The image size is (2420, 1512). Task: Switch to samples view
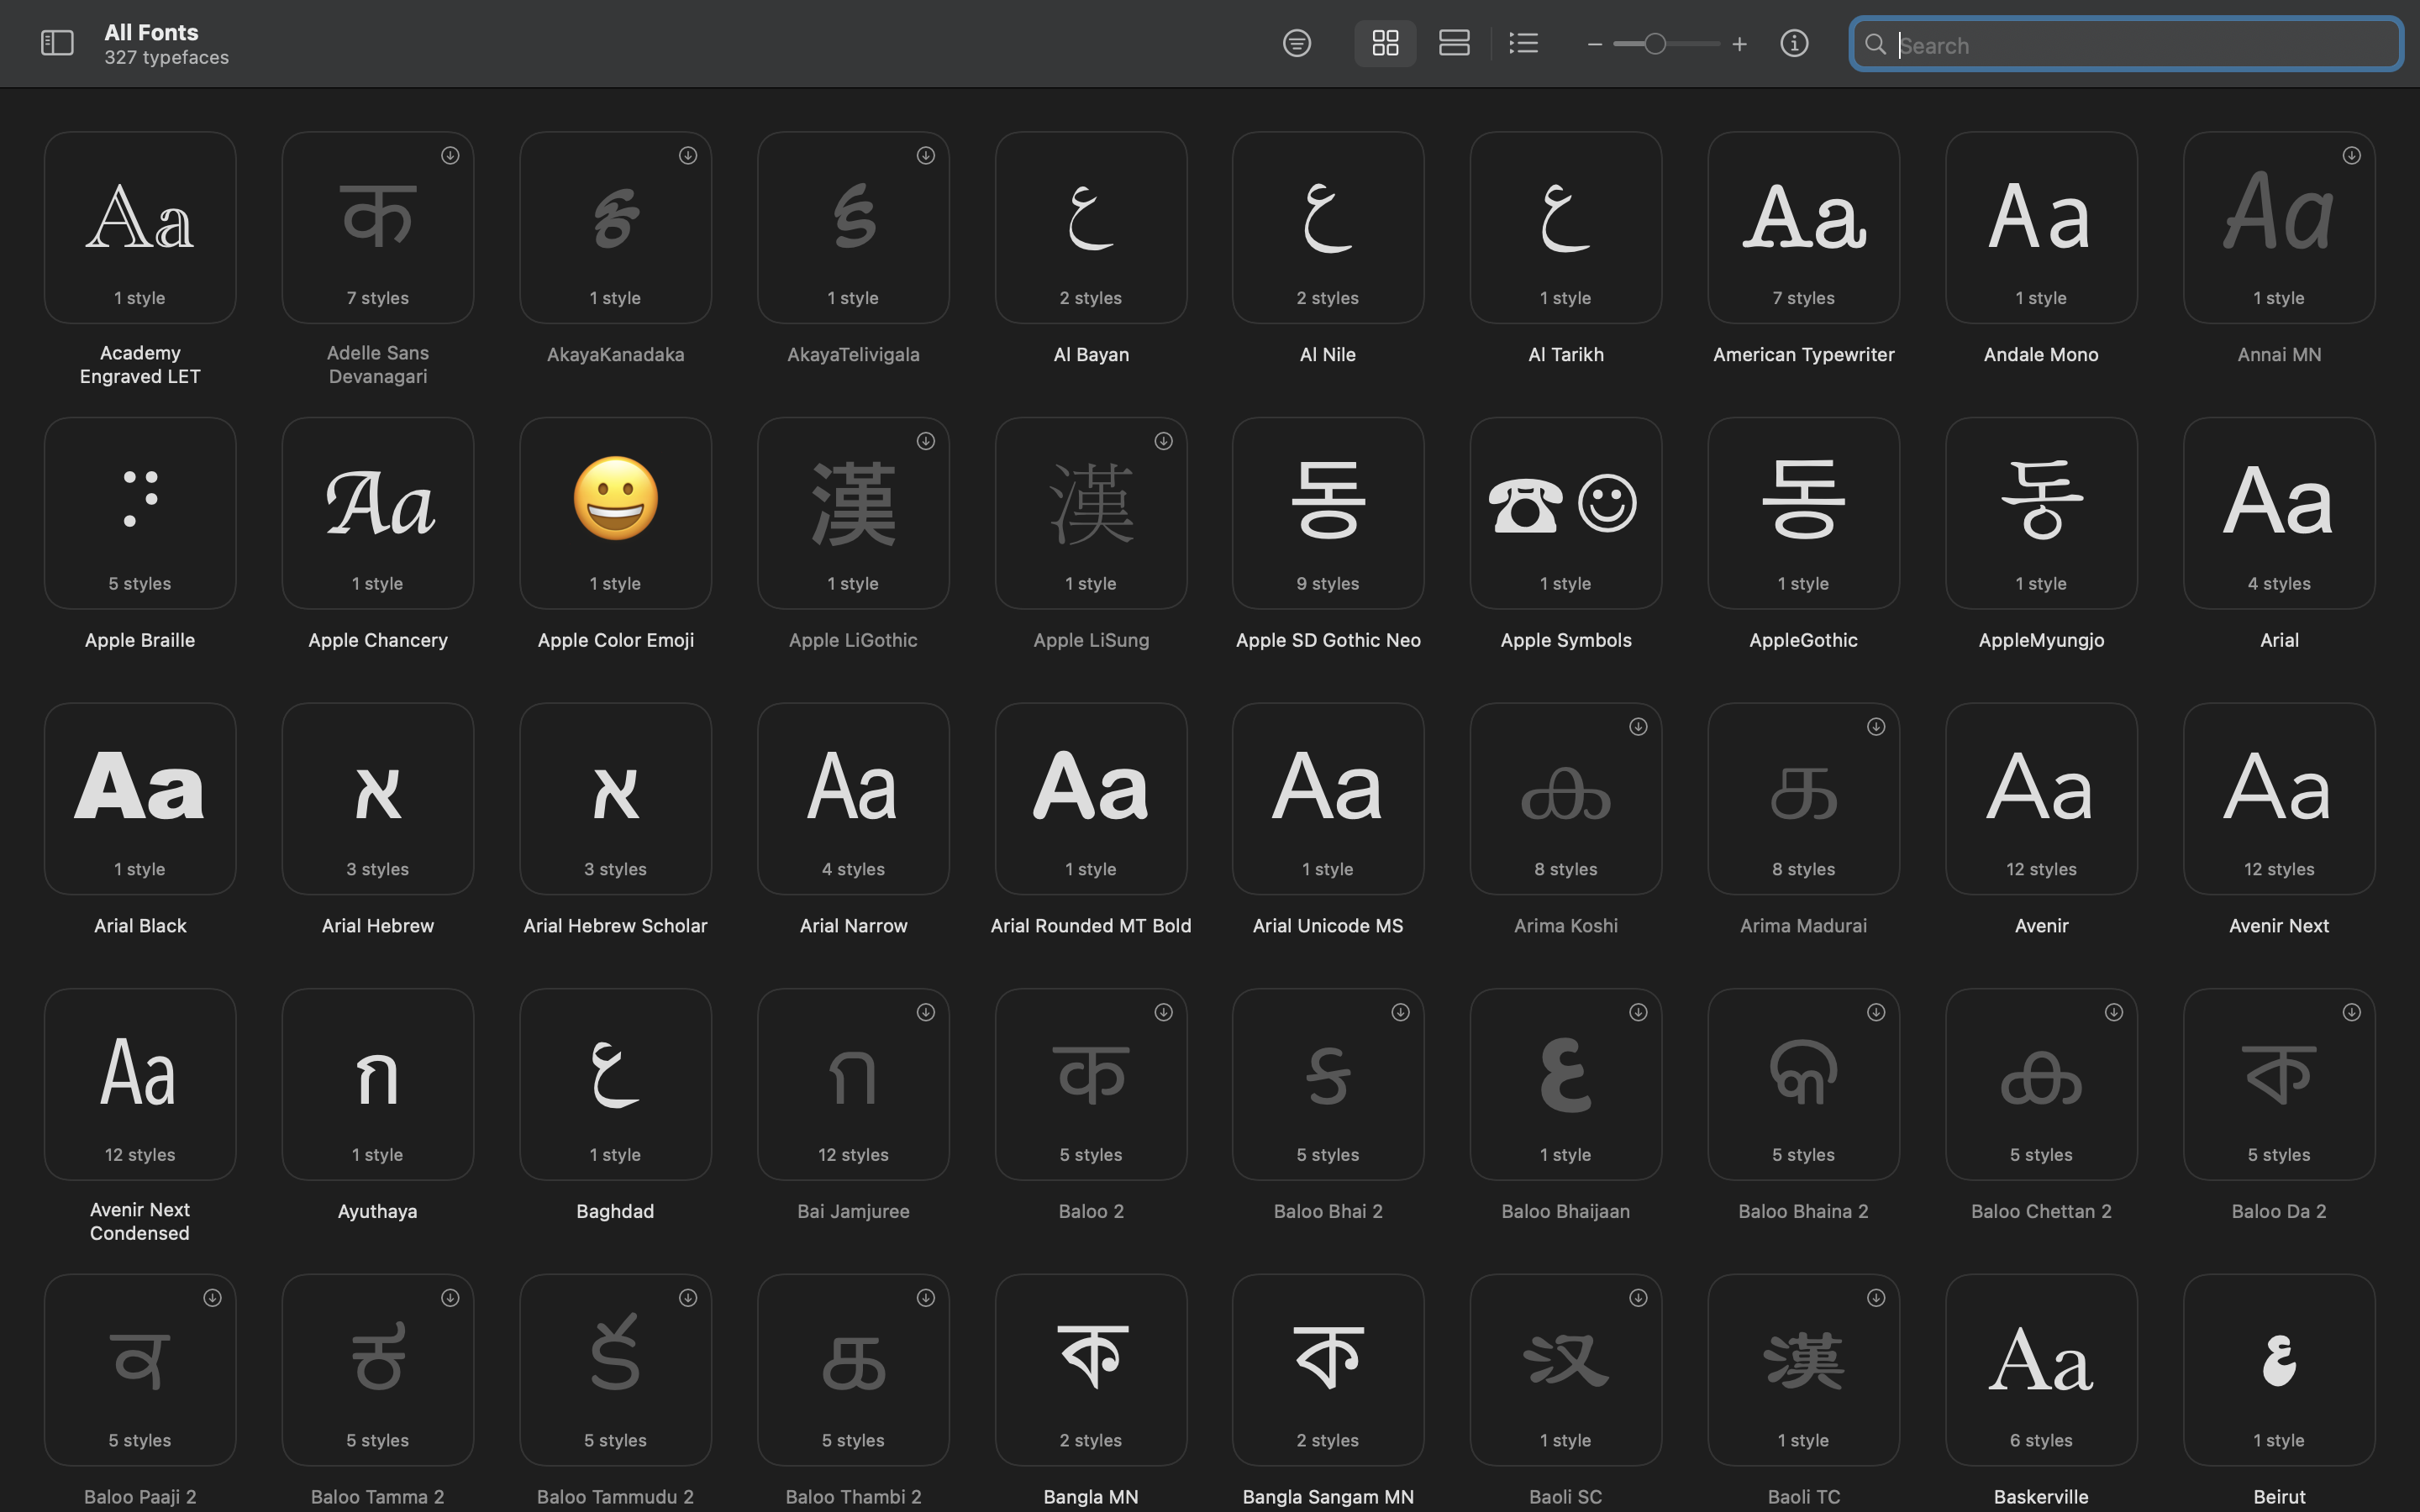pos(1454,43)
